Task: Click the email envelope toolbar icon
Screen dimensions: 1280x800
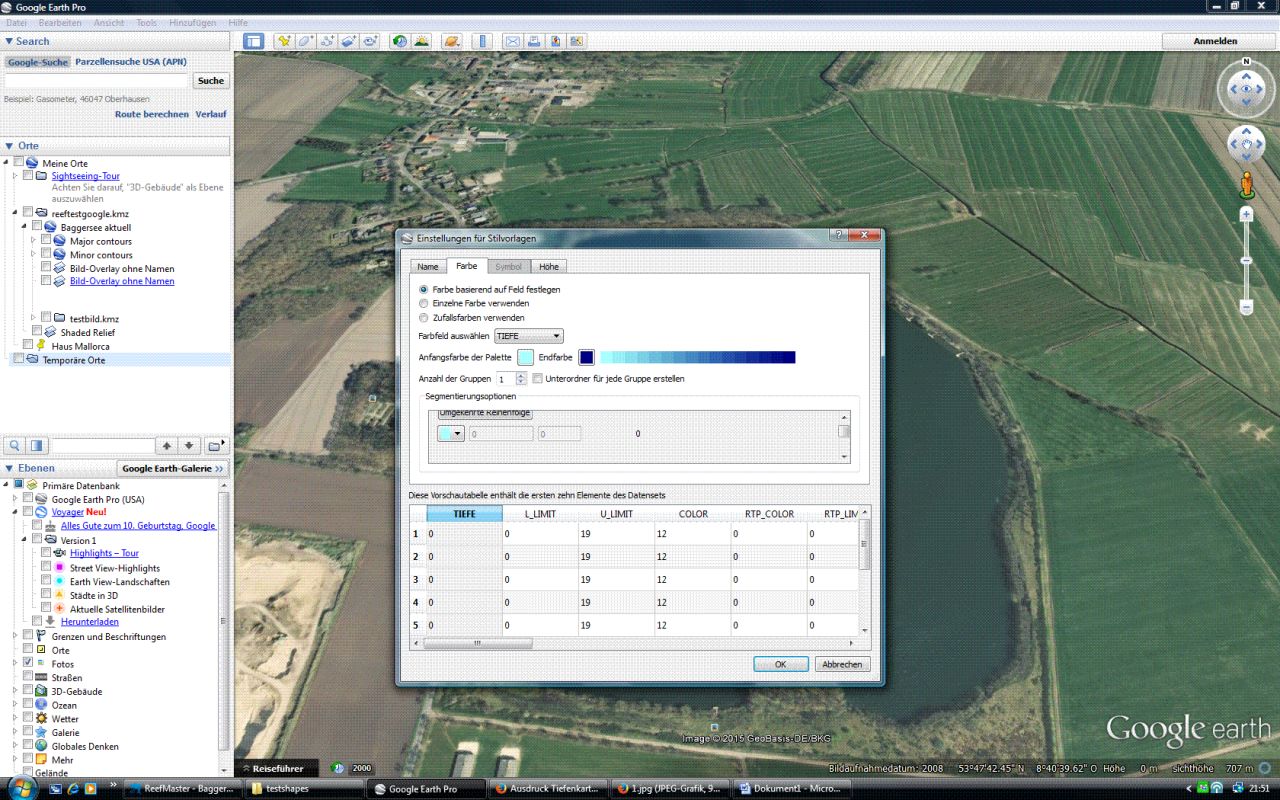Action: pos(512,41)
